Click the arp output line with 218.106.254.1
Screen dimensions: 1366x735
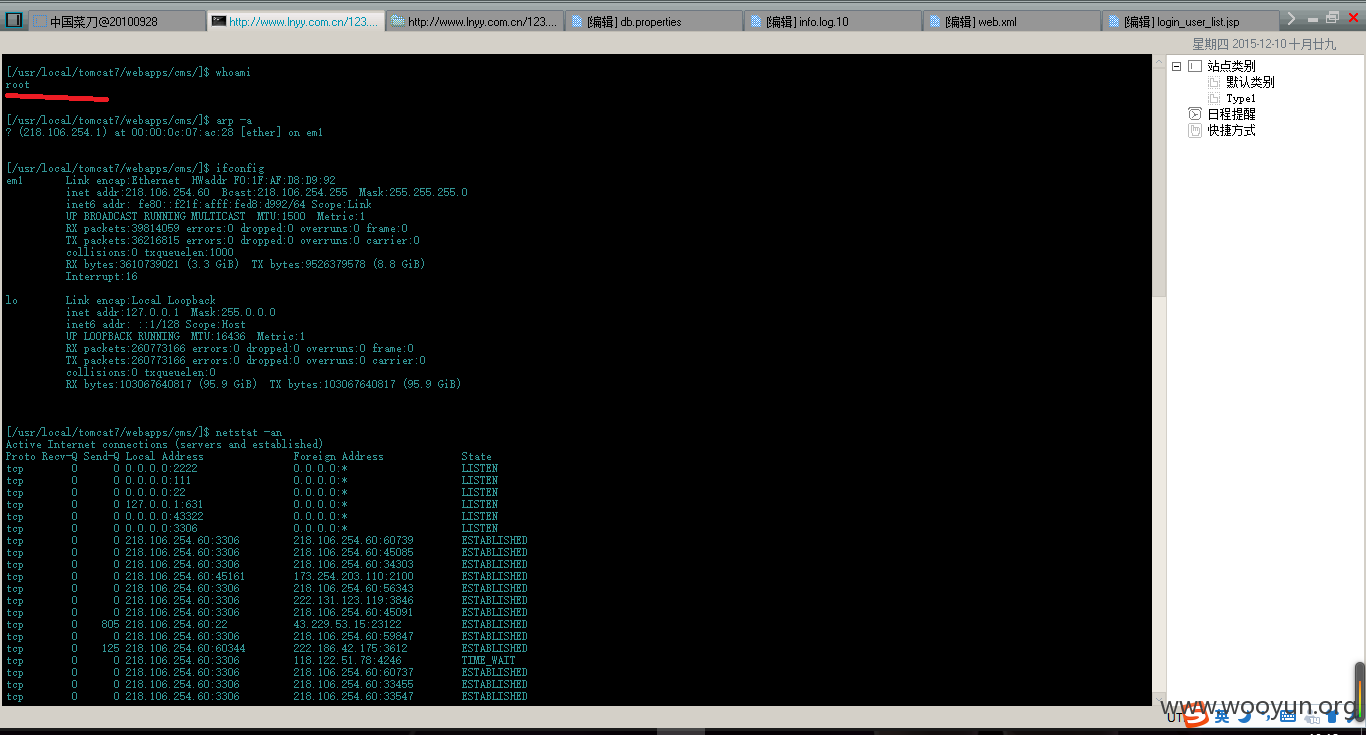(x=164, y=132)
